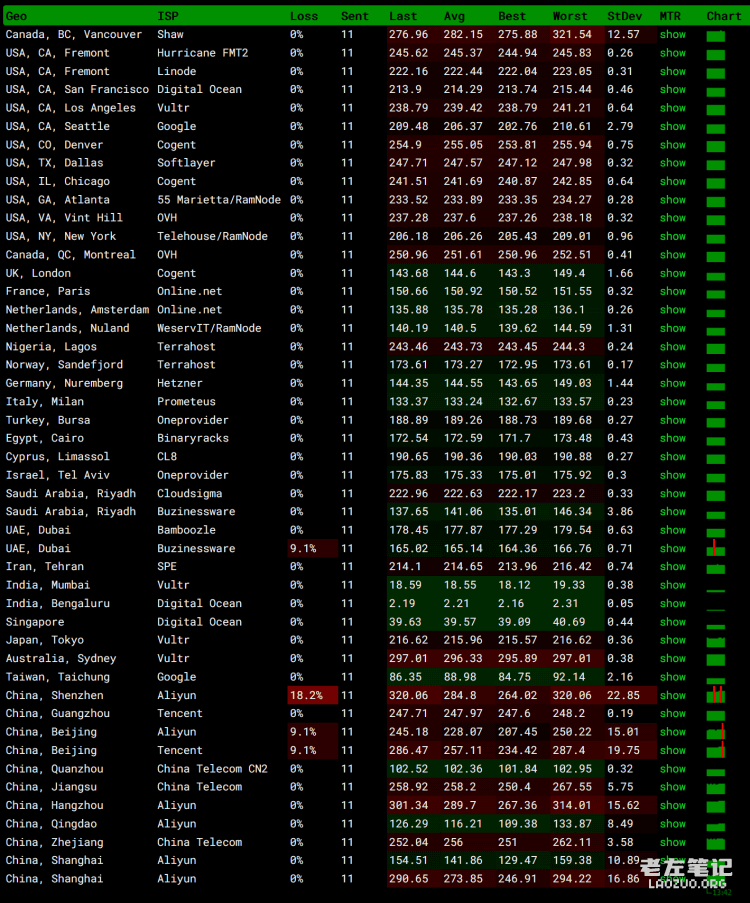Show MTR for Turkey Bursa Oneprovider
Viewport: 750px width, 903px height.
(673, 420)
